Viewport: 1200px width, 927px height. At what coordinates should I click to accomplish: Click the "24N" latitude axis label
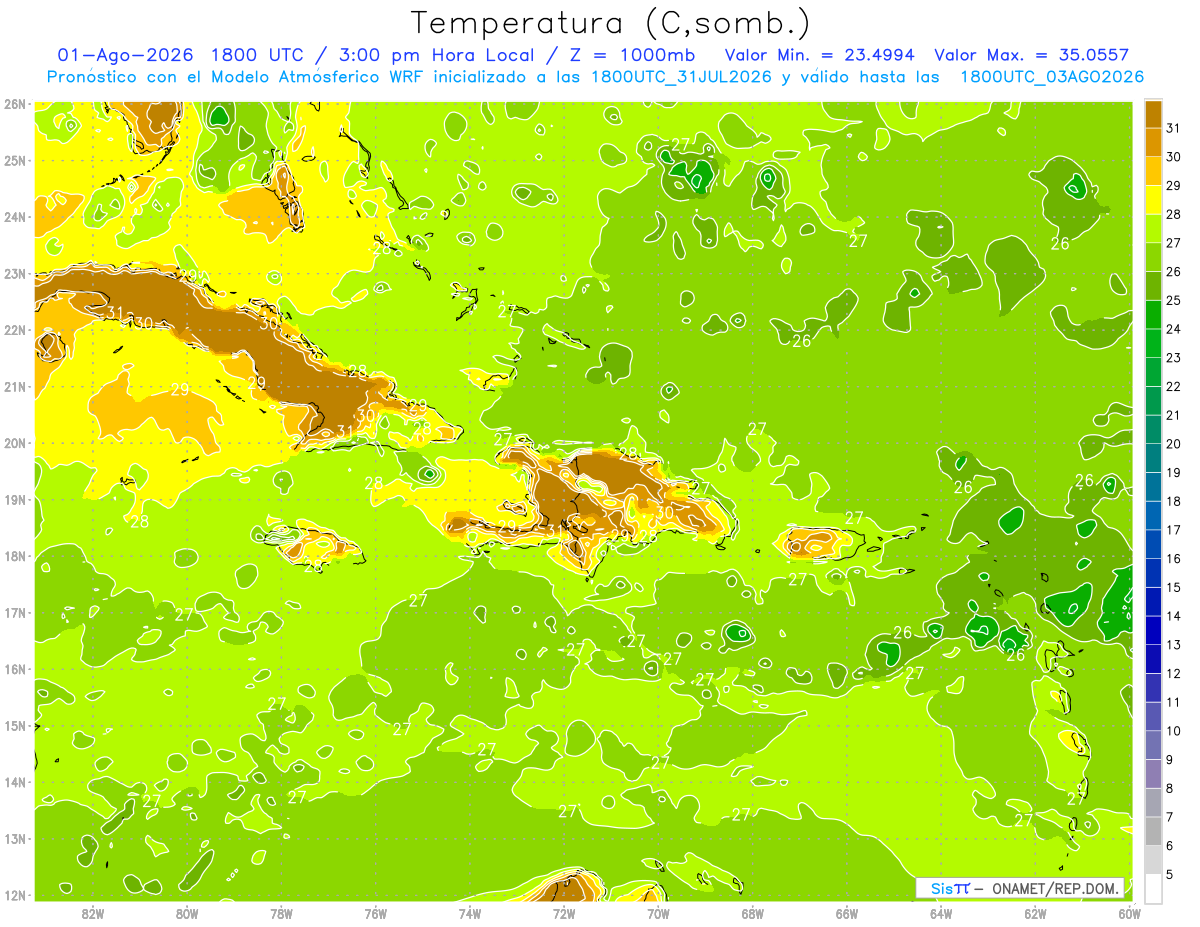click(x=14, y=217)
